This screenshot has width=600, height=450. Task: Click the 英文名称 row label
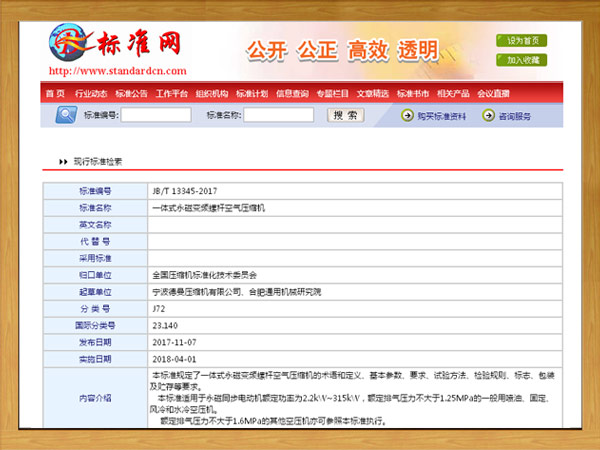click(95, 225)
